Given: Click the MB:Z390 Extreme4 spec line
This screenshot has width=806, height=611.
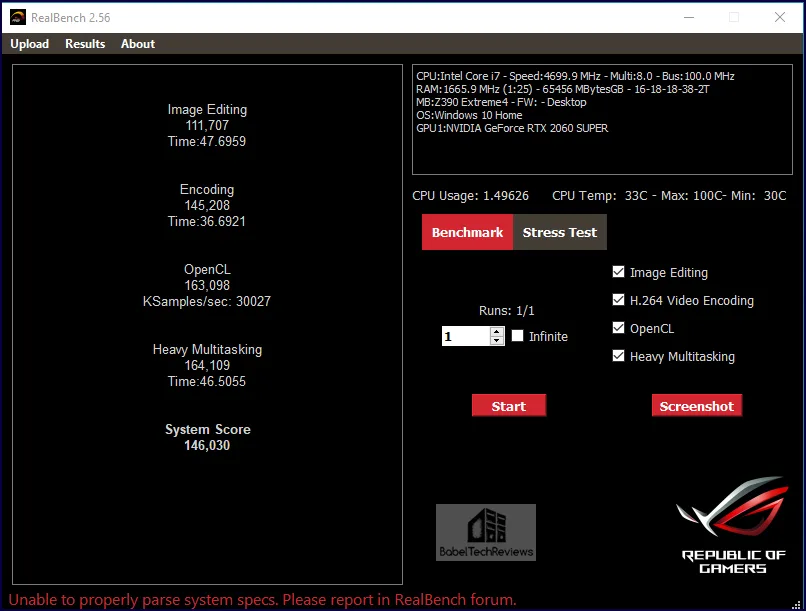Looking at the screenshot, I should (501, 102).
